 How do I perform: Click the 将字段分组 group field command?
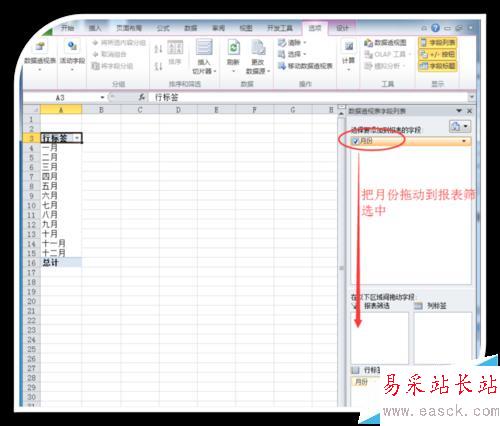click(113, 66)
